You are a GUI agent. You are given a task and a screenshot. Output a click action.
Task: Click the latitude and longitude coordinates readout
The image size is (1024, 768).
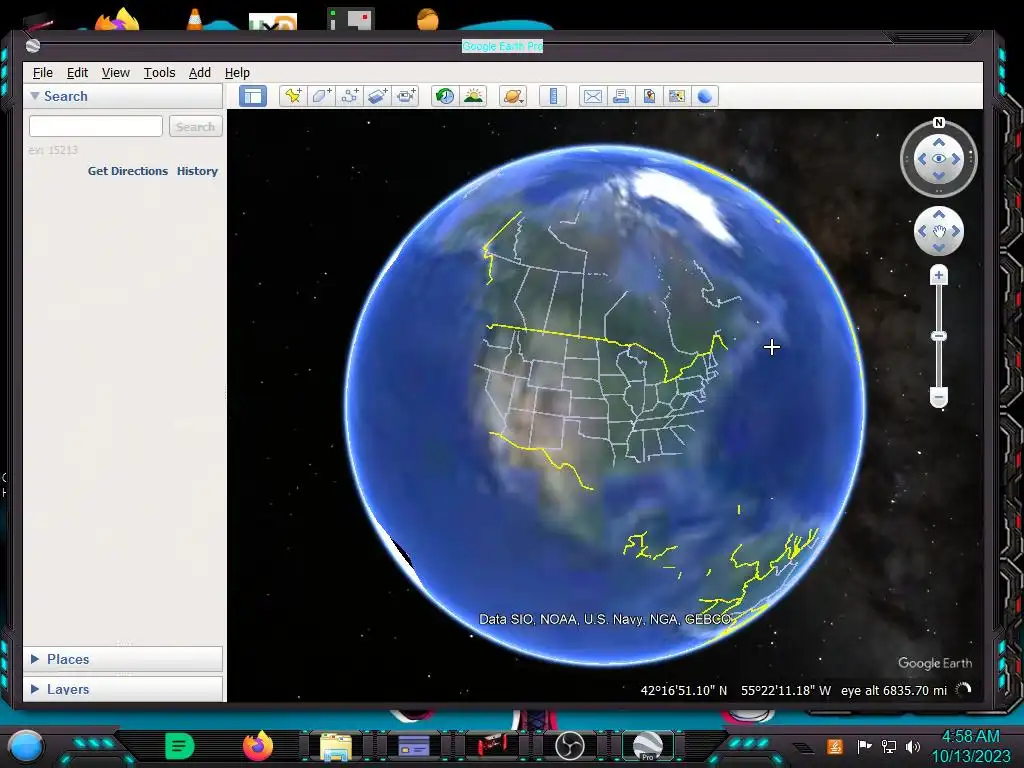coord(735,690)
